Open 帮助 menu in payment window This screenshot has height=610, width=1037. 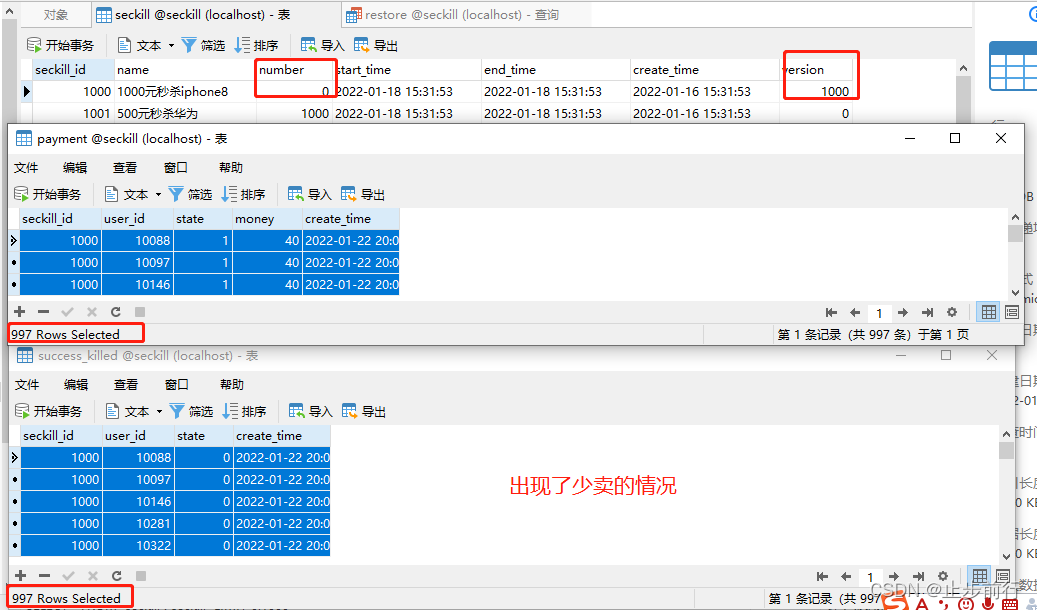click(x=231, y=167)
